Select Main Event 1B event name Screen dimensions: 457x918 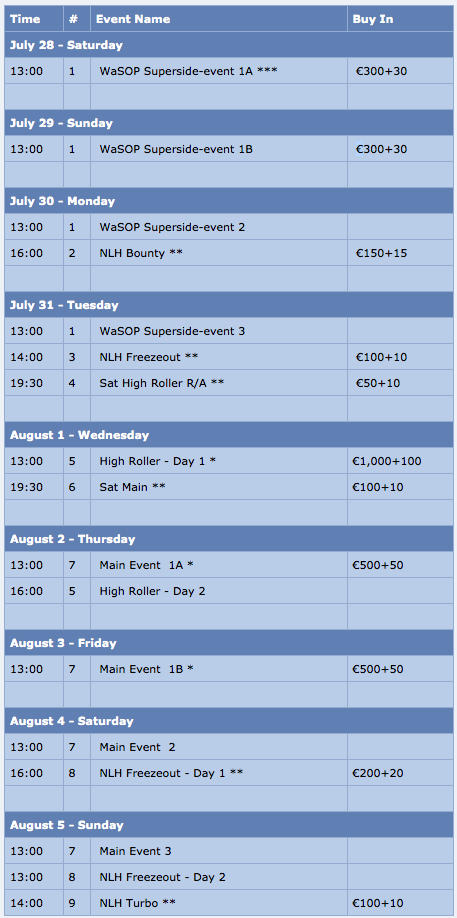pos(146,669)
